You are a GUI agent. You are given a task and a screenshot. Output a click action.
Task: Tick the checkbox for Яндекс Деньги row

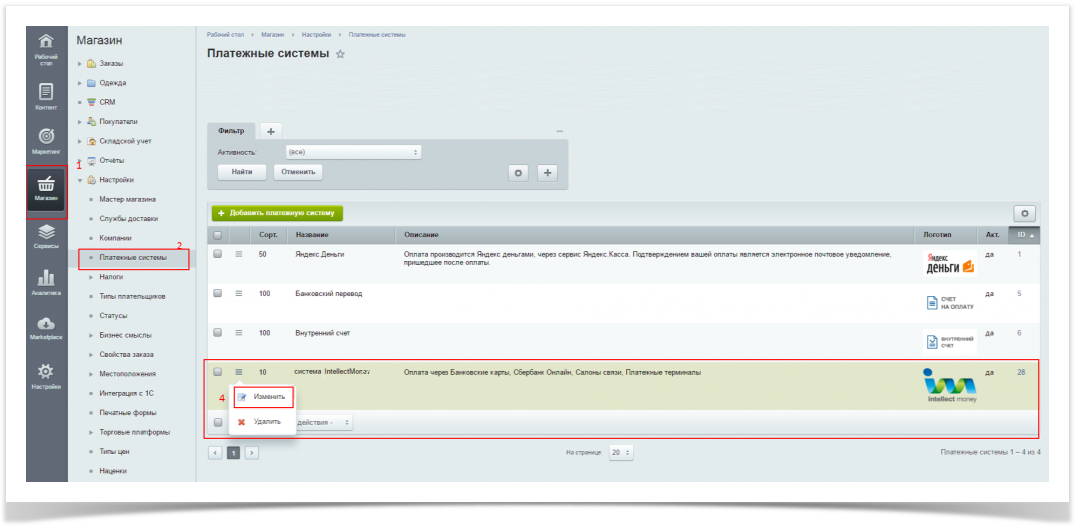pos(217,254)
